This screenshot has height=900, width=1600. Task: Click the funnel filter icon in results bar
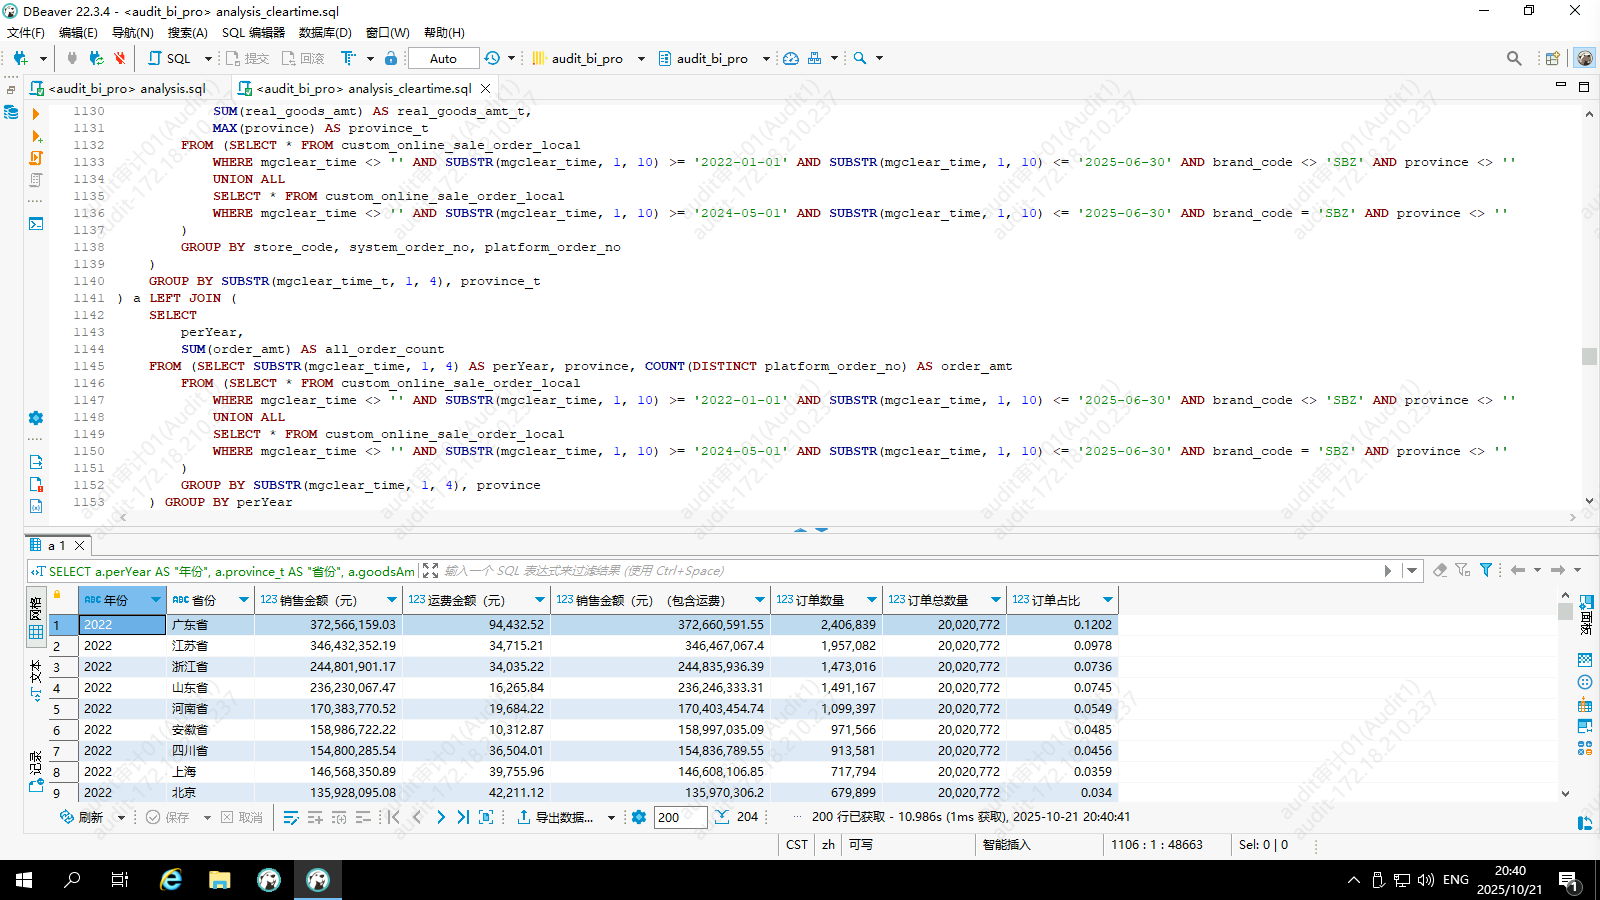(x=1486, y=570)
